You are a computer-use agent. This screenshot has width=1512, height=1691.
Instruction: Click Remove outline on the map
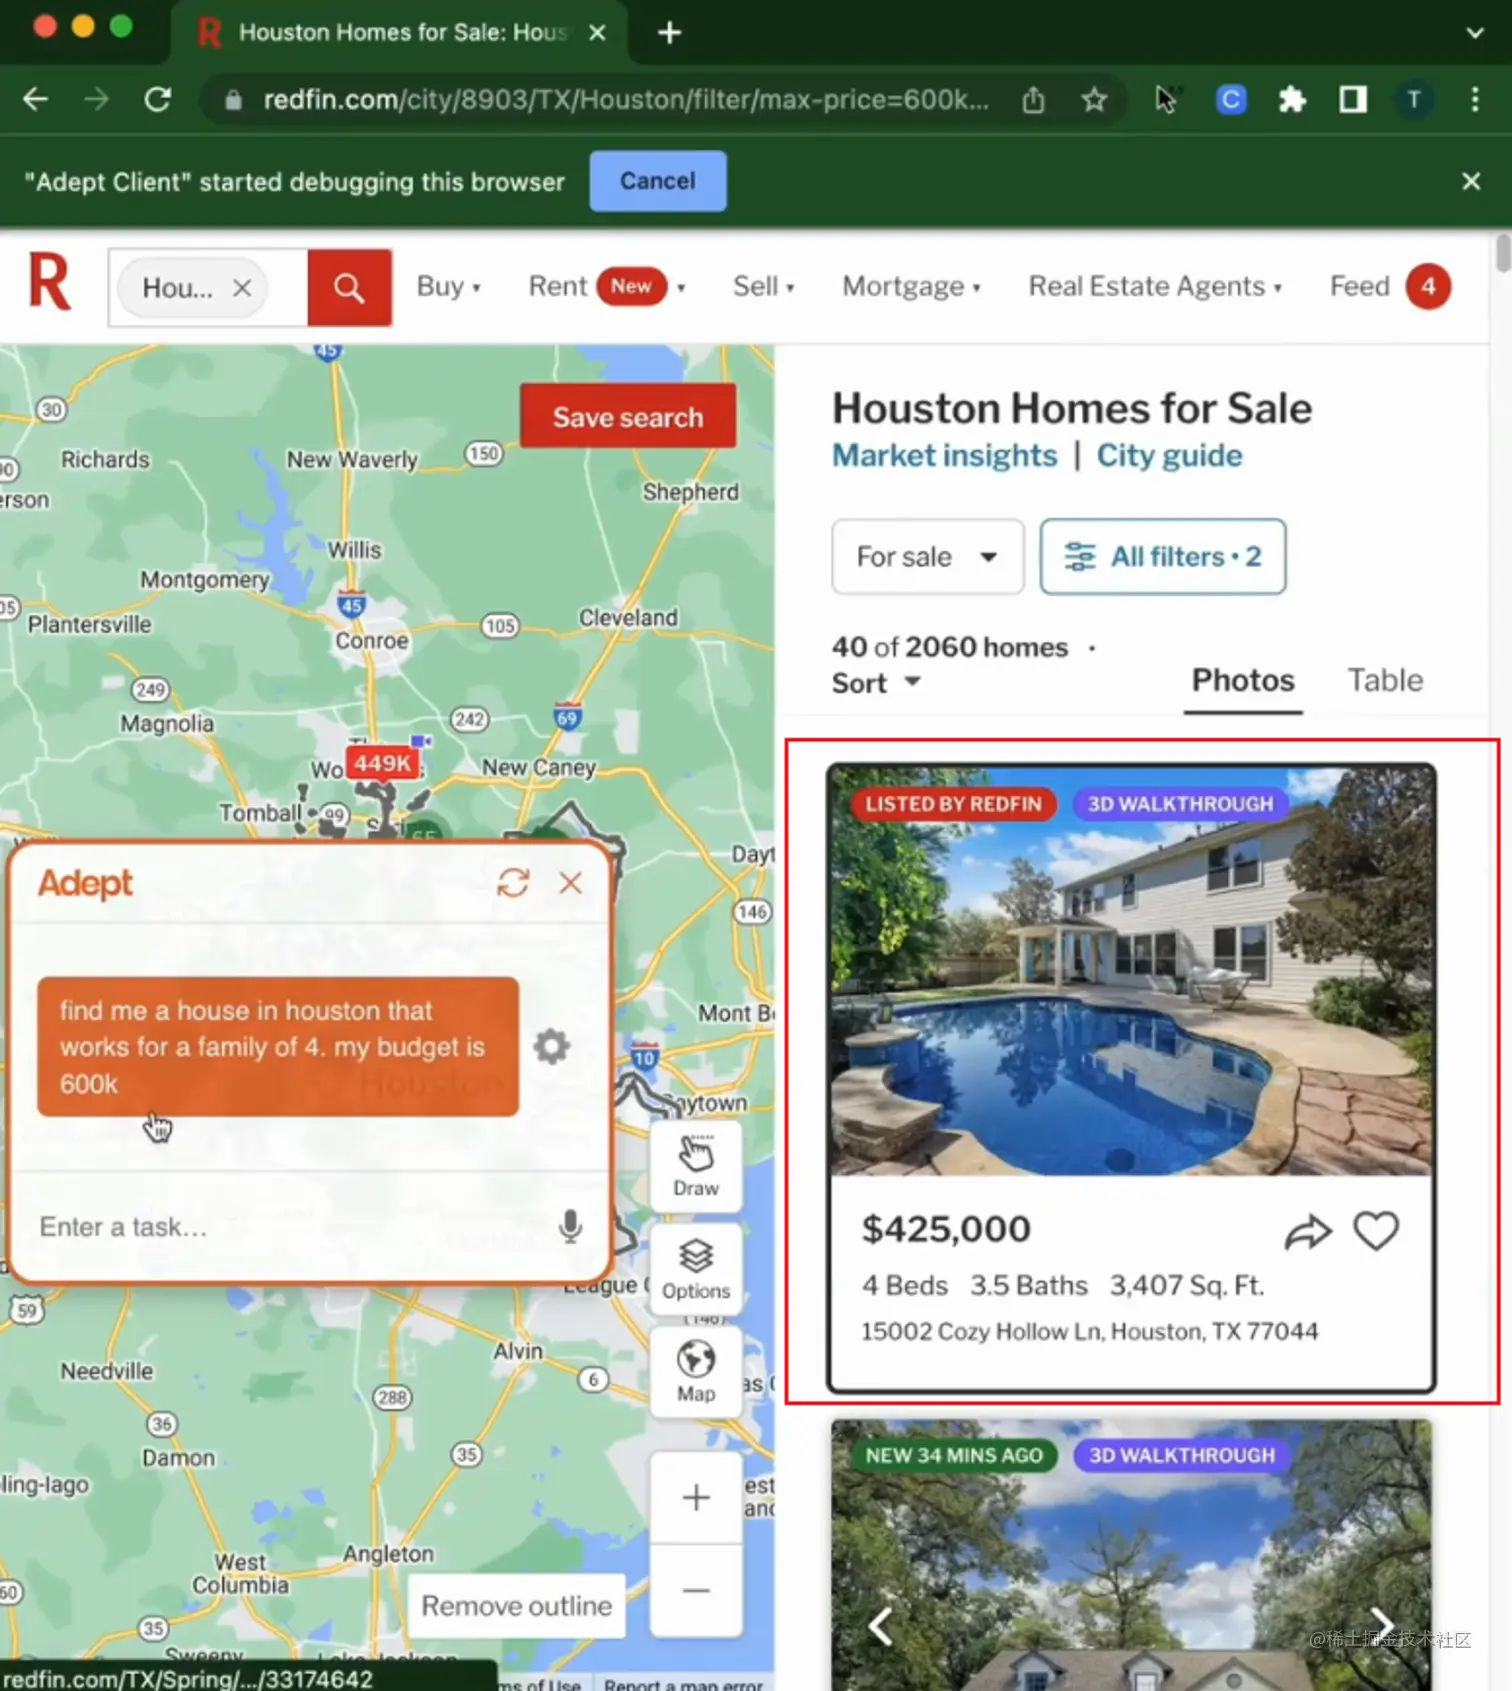[x=516, y=1605]
